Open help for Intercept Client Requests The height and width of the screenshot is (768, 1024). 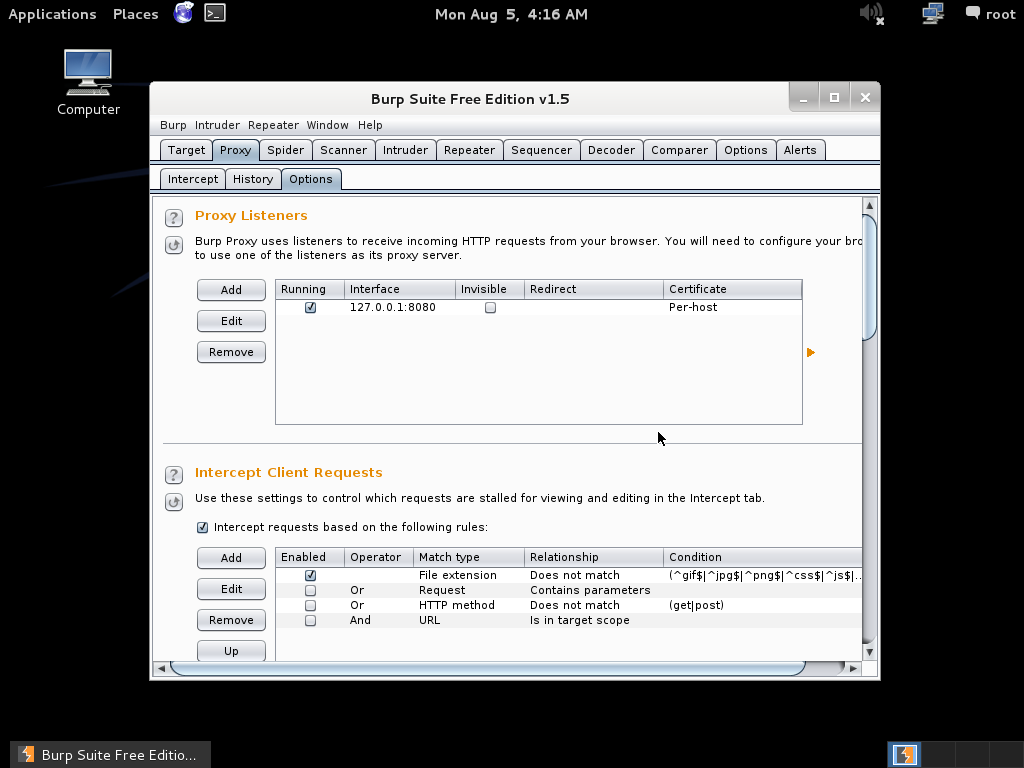coord(174,475)
